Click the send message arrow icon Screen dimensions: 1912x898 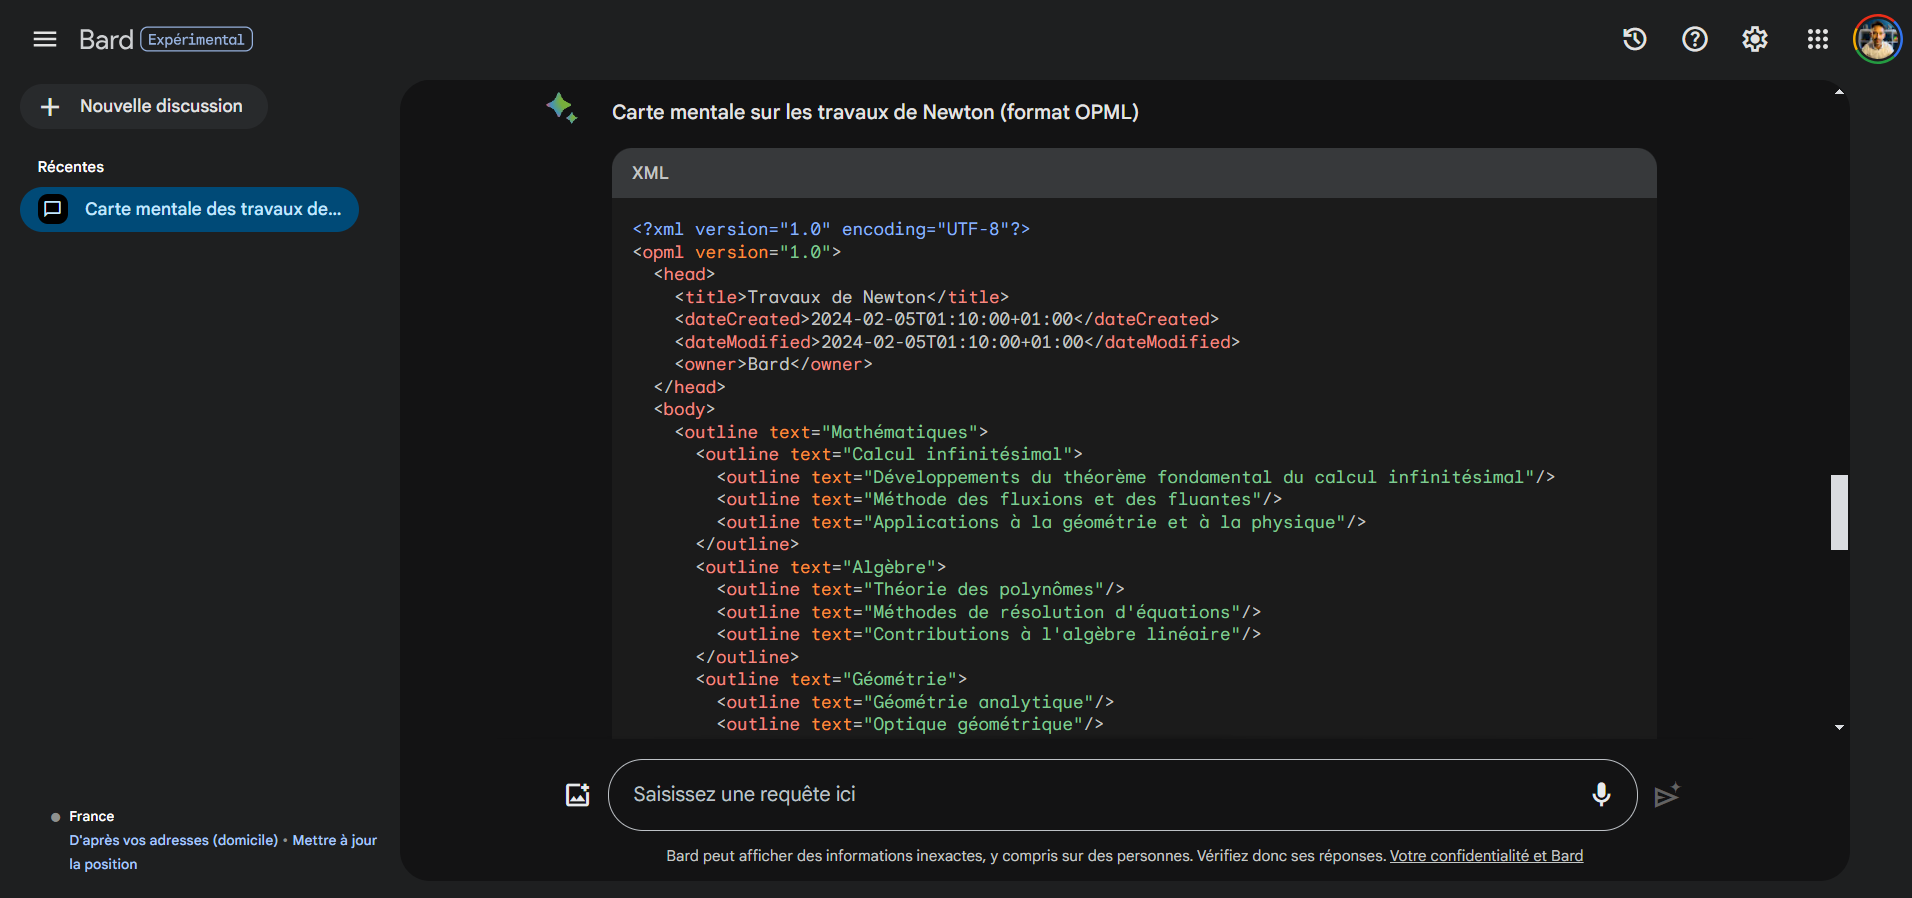click(x=1666, y=795)
